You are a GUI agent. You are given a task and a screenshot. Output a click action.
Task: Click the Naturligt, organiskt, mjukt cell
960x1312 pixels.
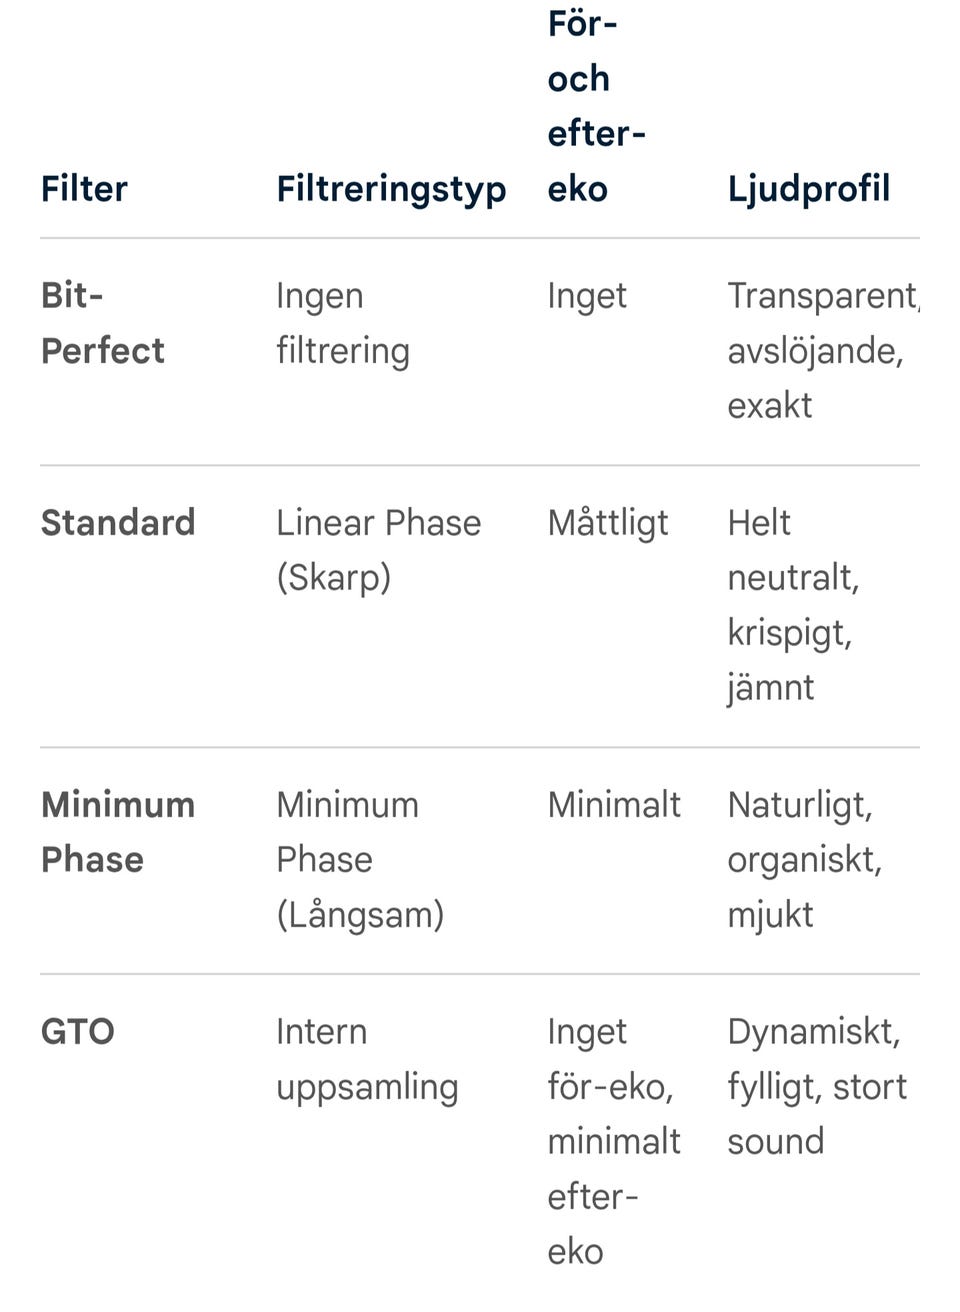point(804,860)
